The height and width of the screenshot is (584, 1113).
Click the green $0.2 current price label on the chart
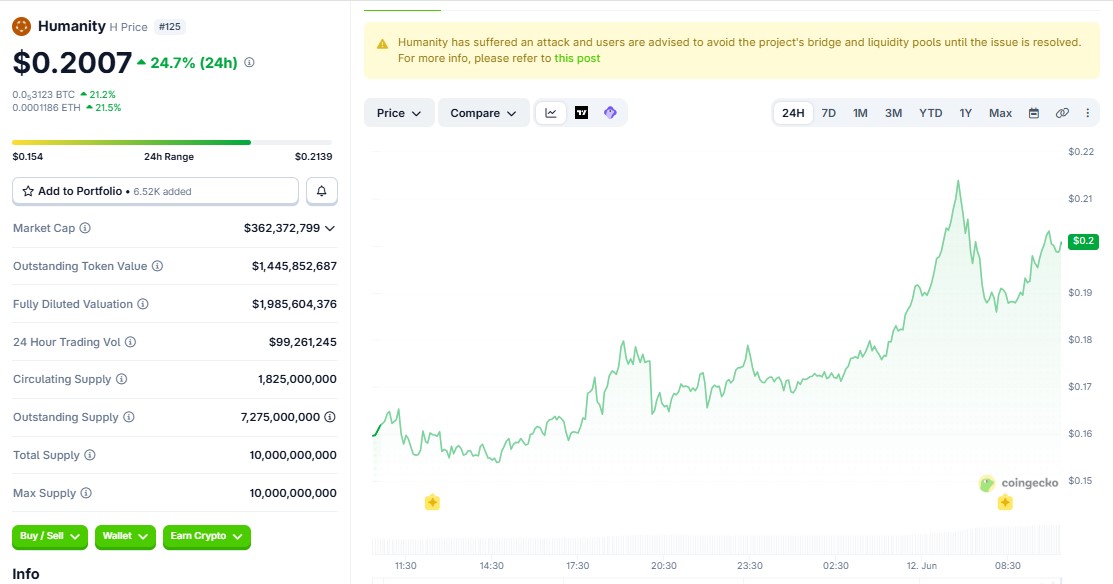pos(1083,241)
